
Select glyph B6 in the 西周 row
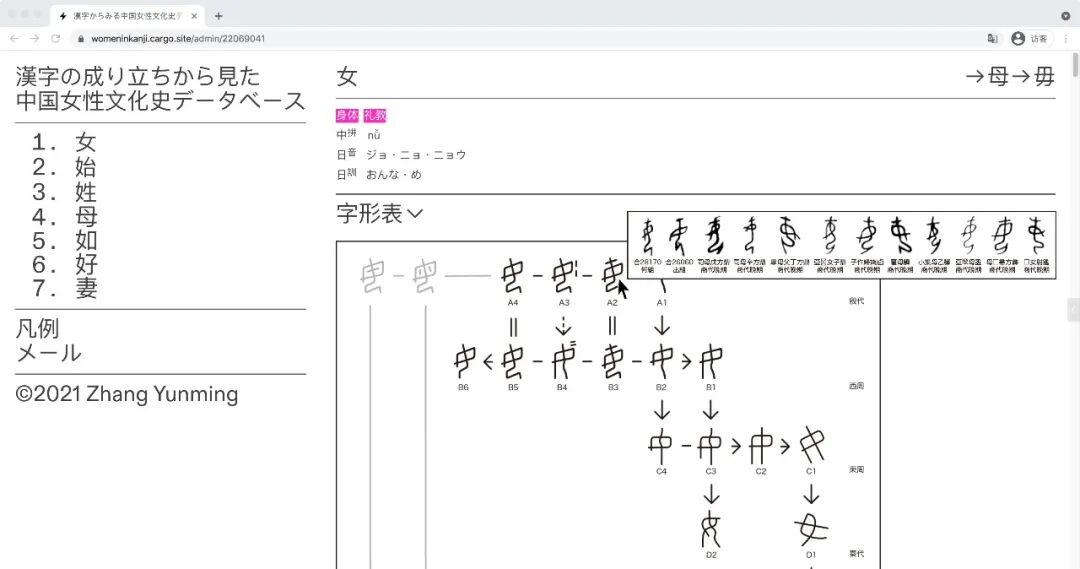coord(465,361)
